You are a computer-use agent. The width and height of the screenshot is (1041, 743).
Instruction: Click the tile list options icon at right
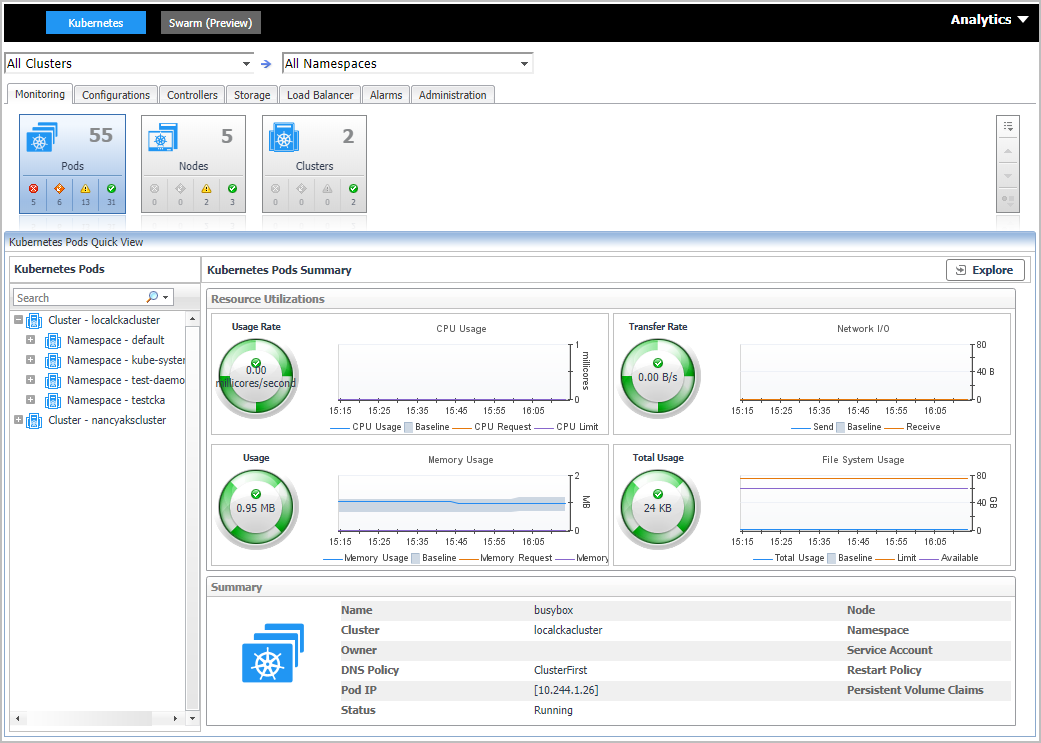(x=1008, y=127)
